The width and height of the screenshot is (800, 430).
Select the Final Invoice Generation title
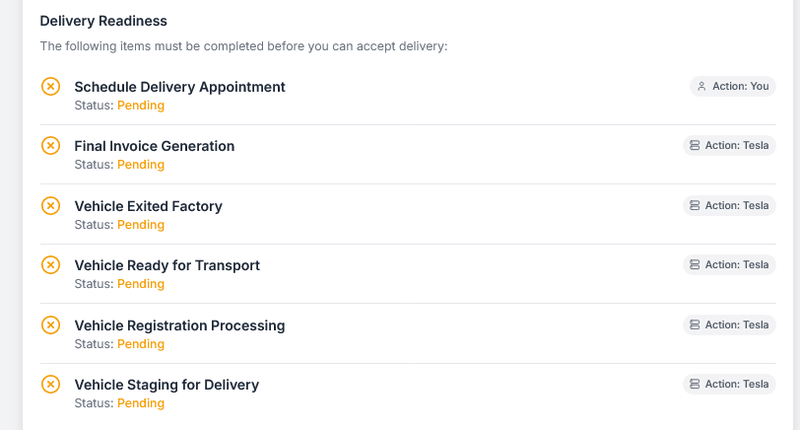point(154,146)
